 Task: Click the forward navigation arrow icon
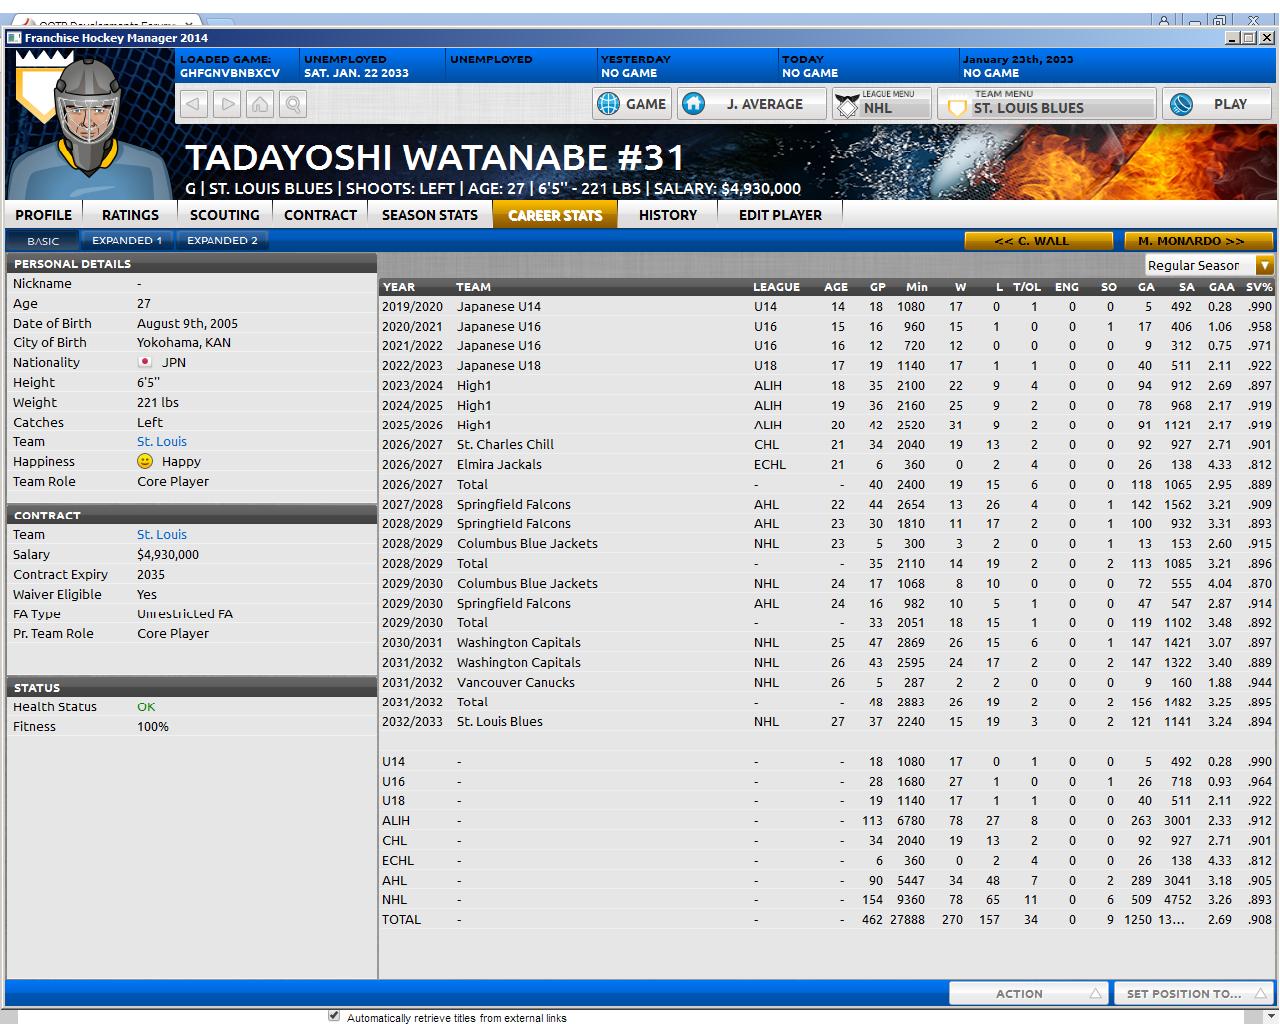(227, 104)
